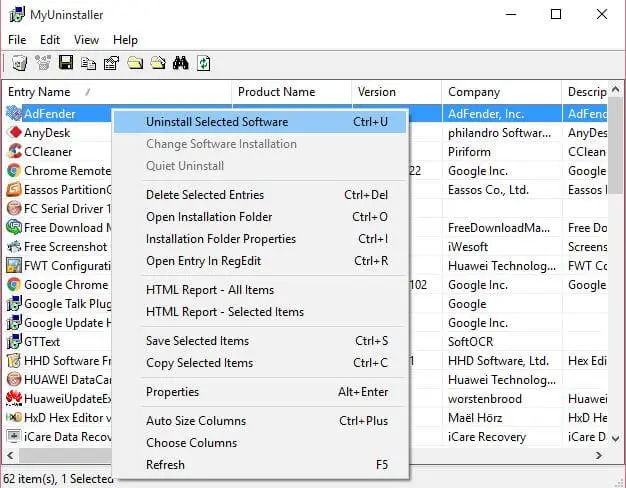Select the GTText entry
The image size is (626, 488).
[42, 342]
